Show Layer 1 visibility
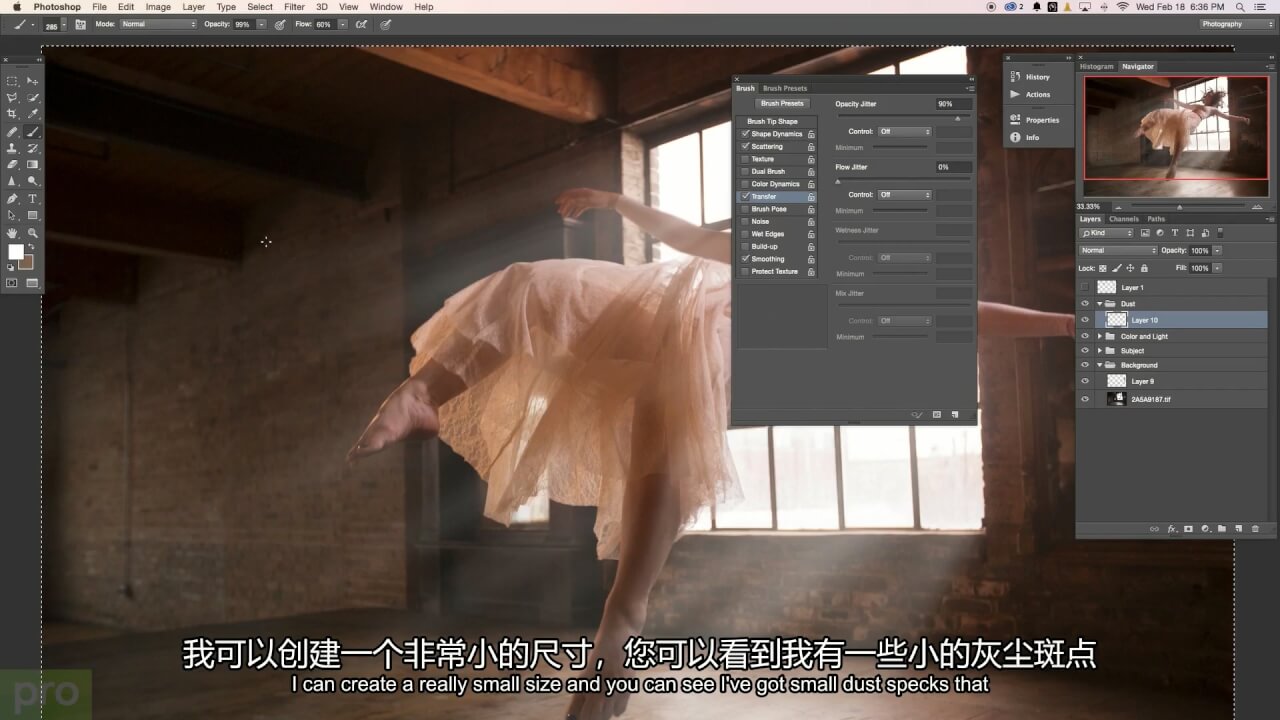The image size is (1280, 720). click(1085, 287)
